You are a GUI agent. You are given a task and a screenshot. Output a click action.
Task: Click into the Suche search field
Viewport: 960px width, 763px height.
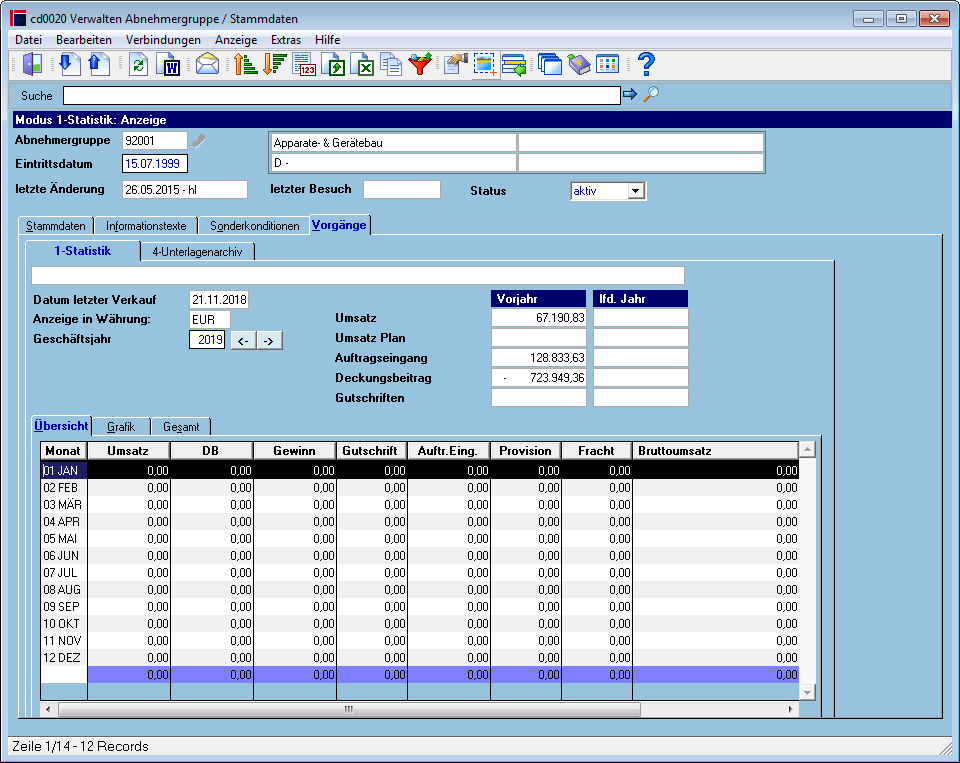coord(342,96)
